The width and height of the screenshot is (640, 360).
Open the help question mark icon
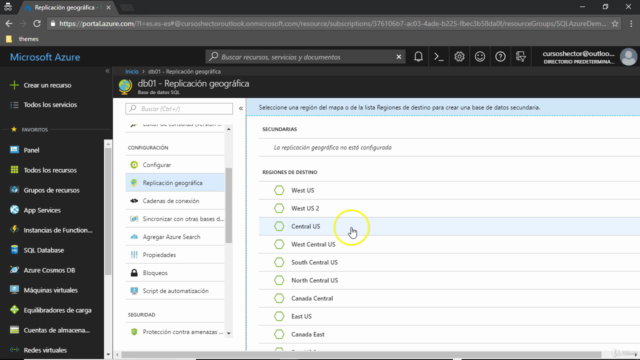[x=500, y=57]
